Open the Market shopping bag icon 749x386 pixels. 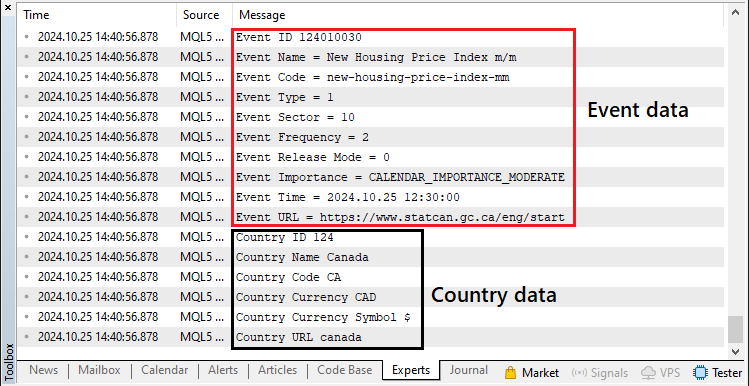pos(510,372)
